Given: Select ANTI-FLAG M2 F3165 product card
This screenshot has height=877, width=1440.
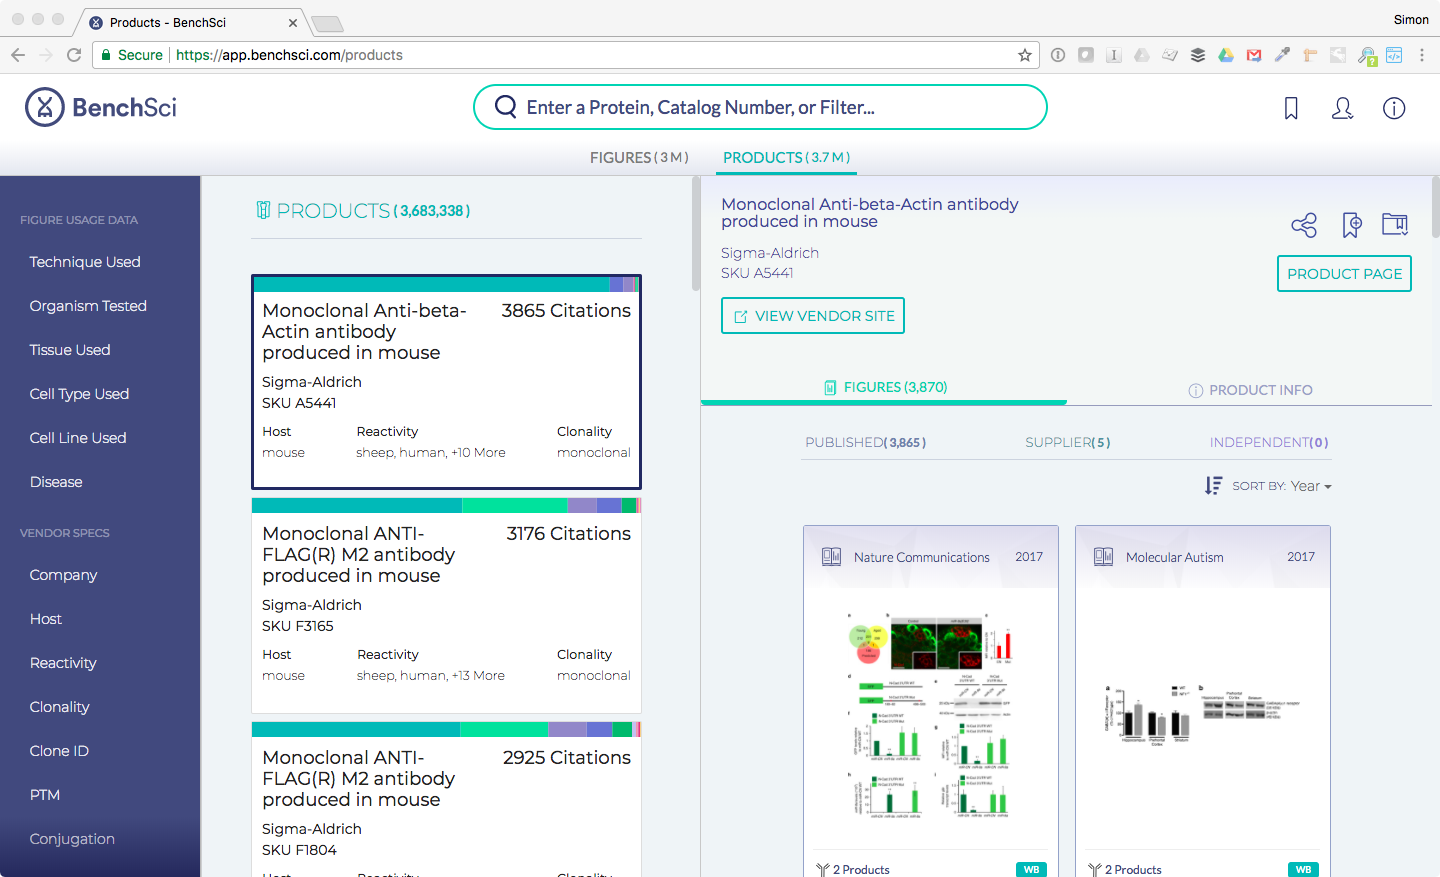Looking at the screenshot, I should pos(446,606).
